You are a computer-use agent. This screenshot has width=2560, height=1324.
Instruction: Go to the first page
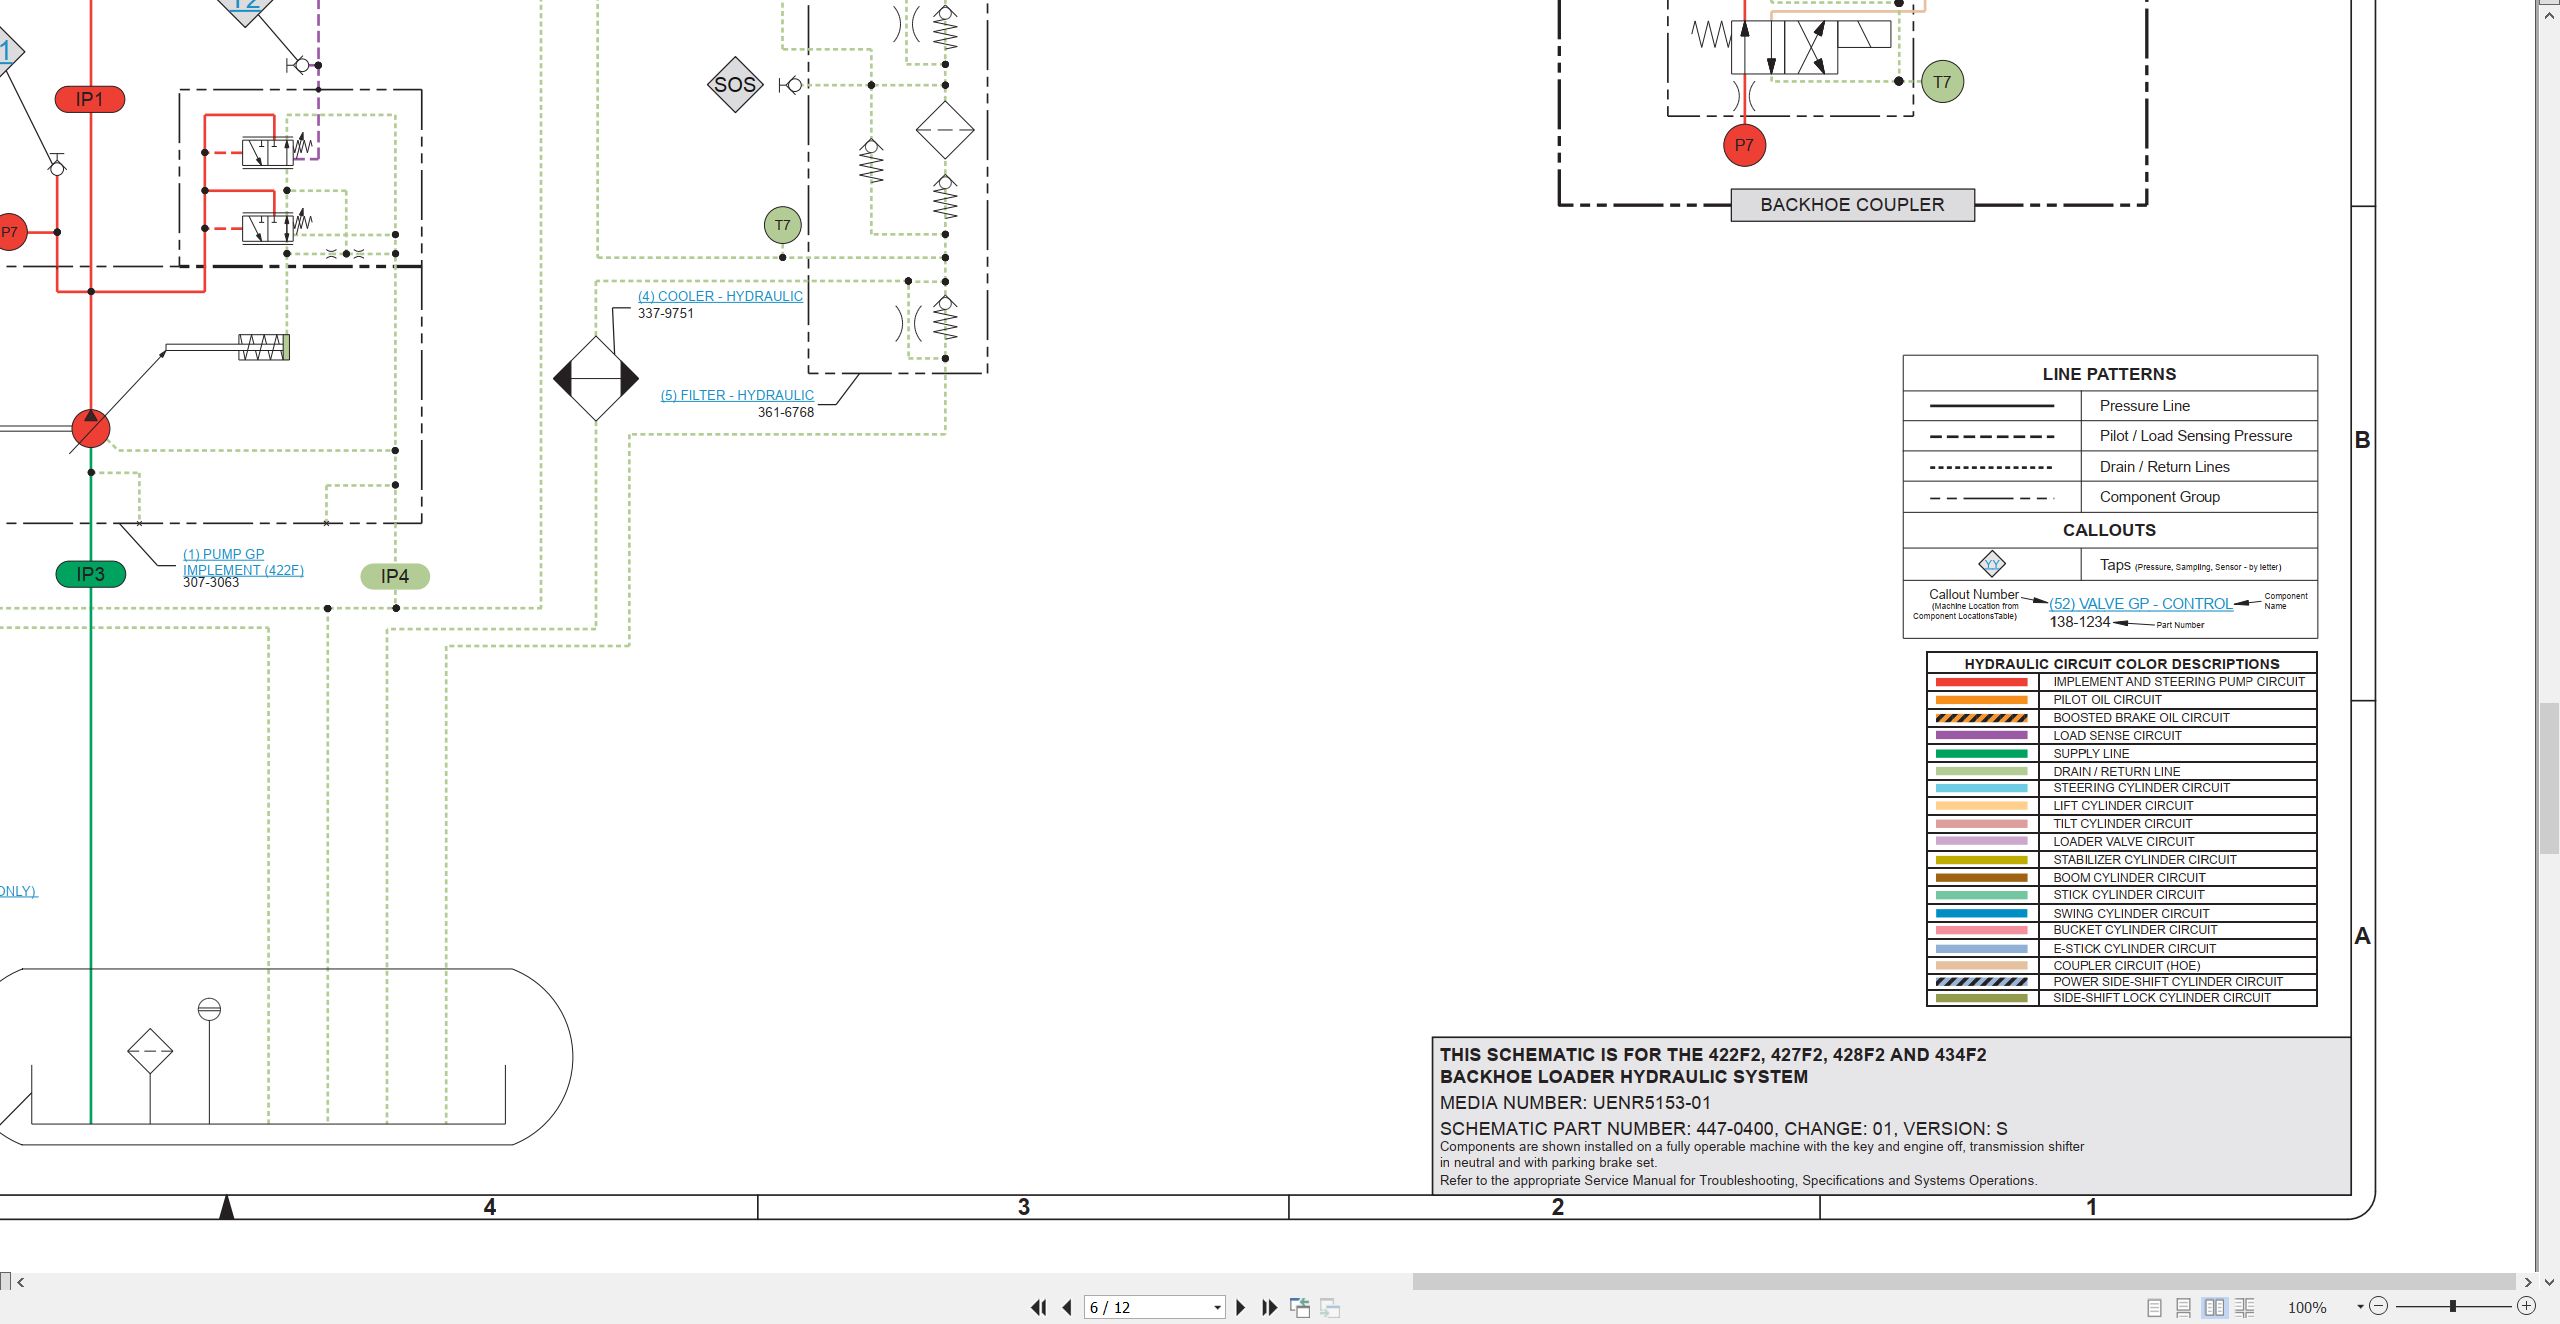click(x=1038, y=1307)
